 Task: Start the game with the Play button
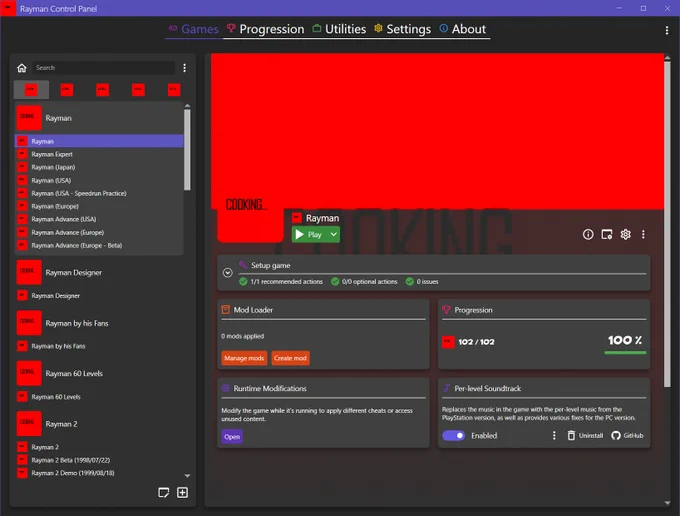coord(310,235)
